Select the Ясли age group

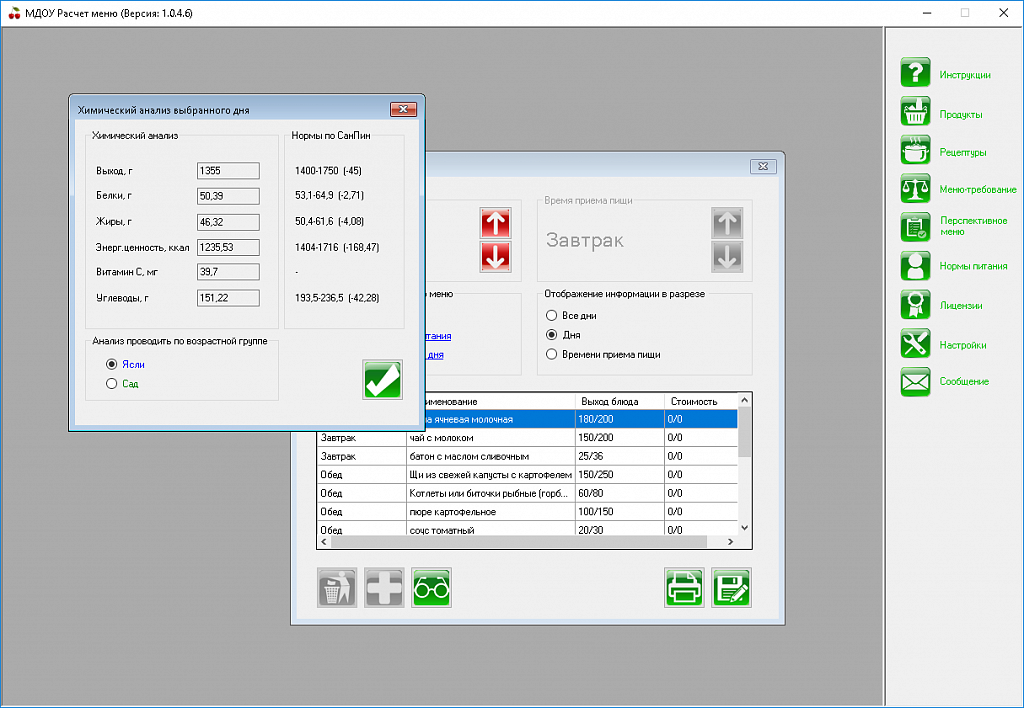pyautogui.click(x=112, y=365)
